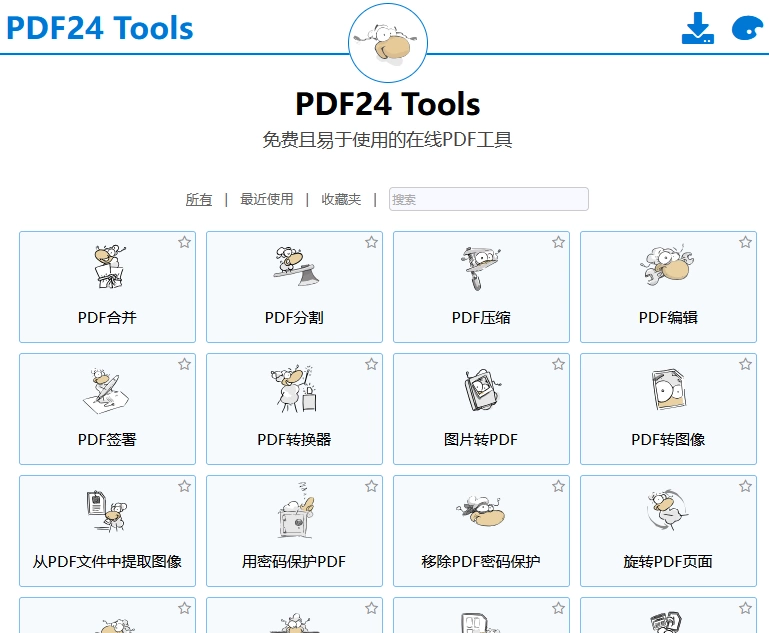Click the sheep mascot logo in header

tap(388, 43)
